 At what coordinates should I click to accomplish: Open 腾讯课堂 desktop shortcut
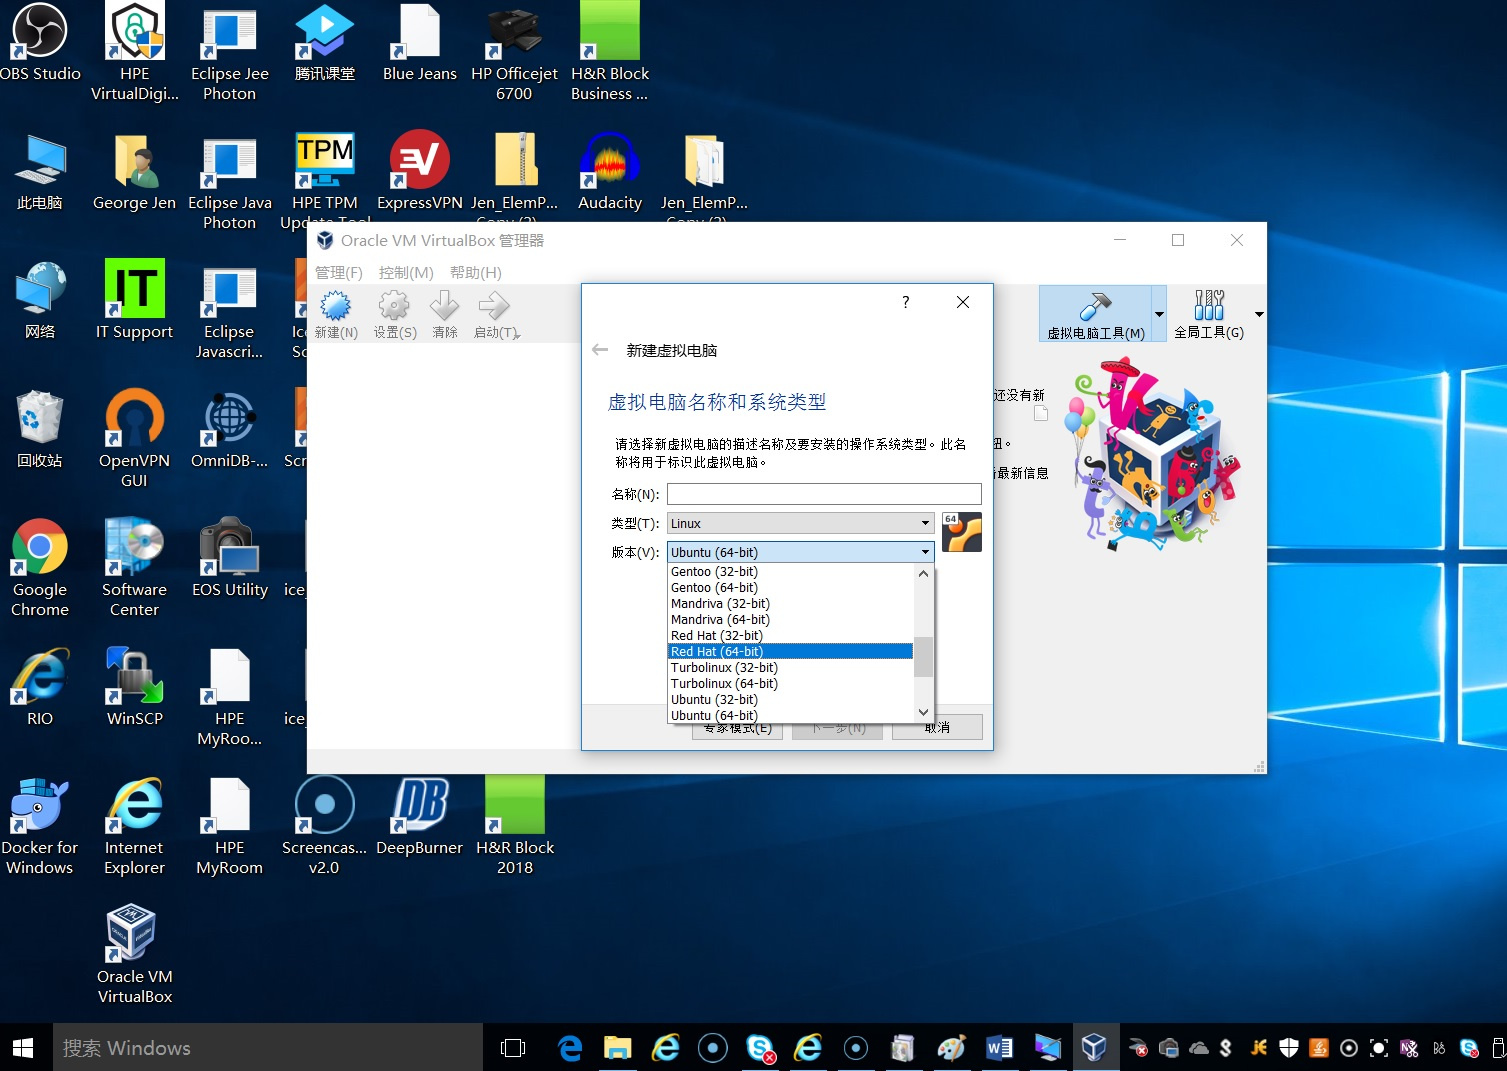click(x=325, y=43)
